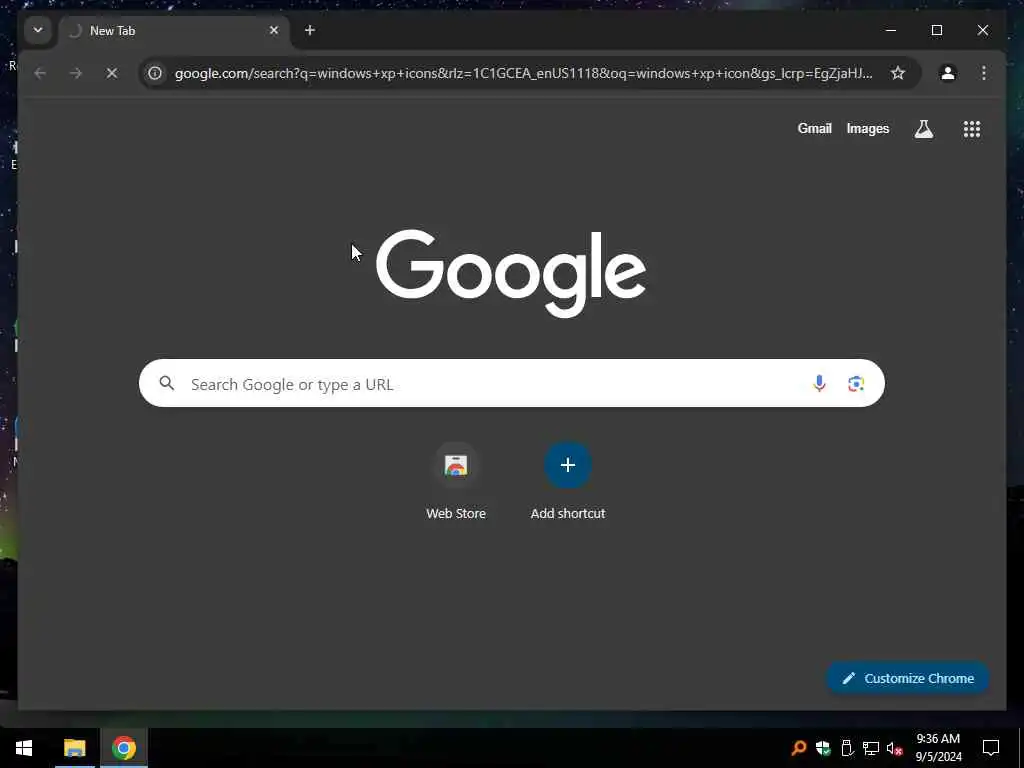
Task: Close the Chrome window
Action: pyautogui.click(x=982, y=30)
